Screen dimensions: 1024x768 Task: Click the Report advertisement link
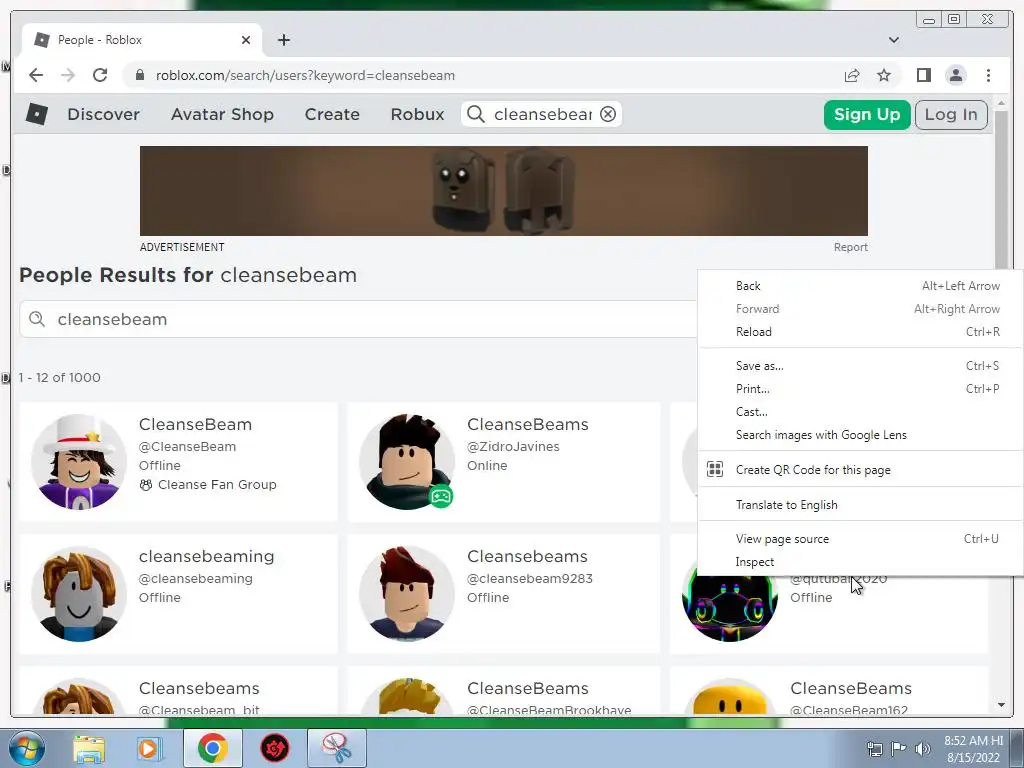[850, 247]
